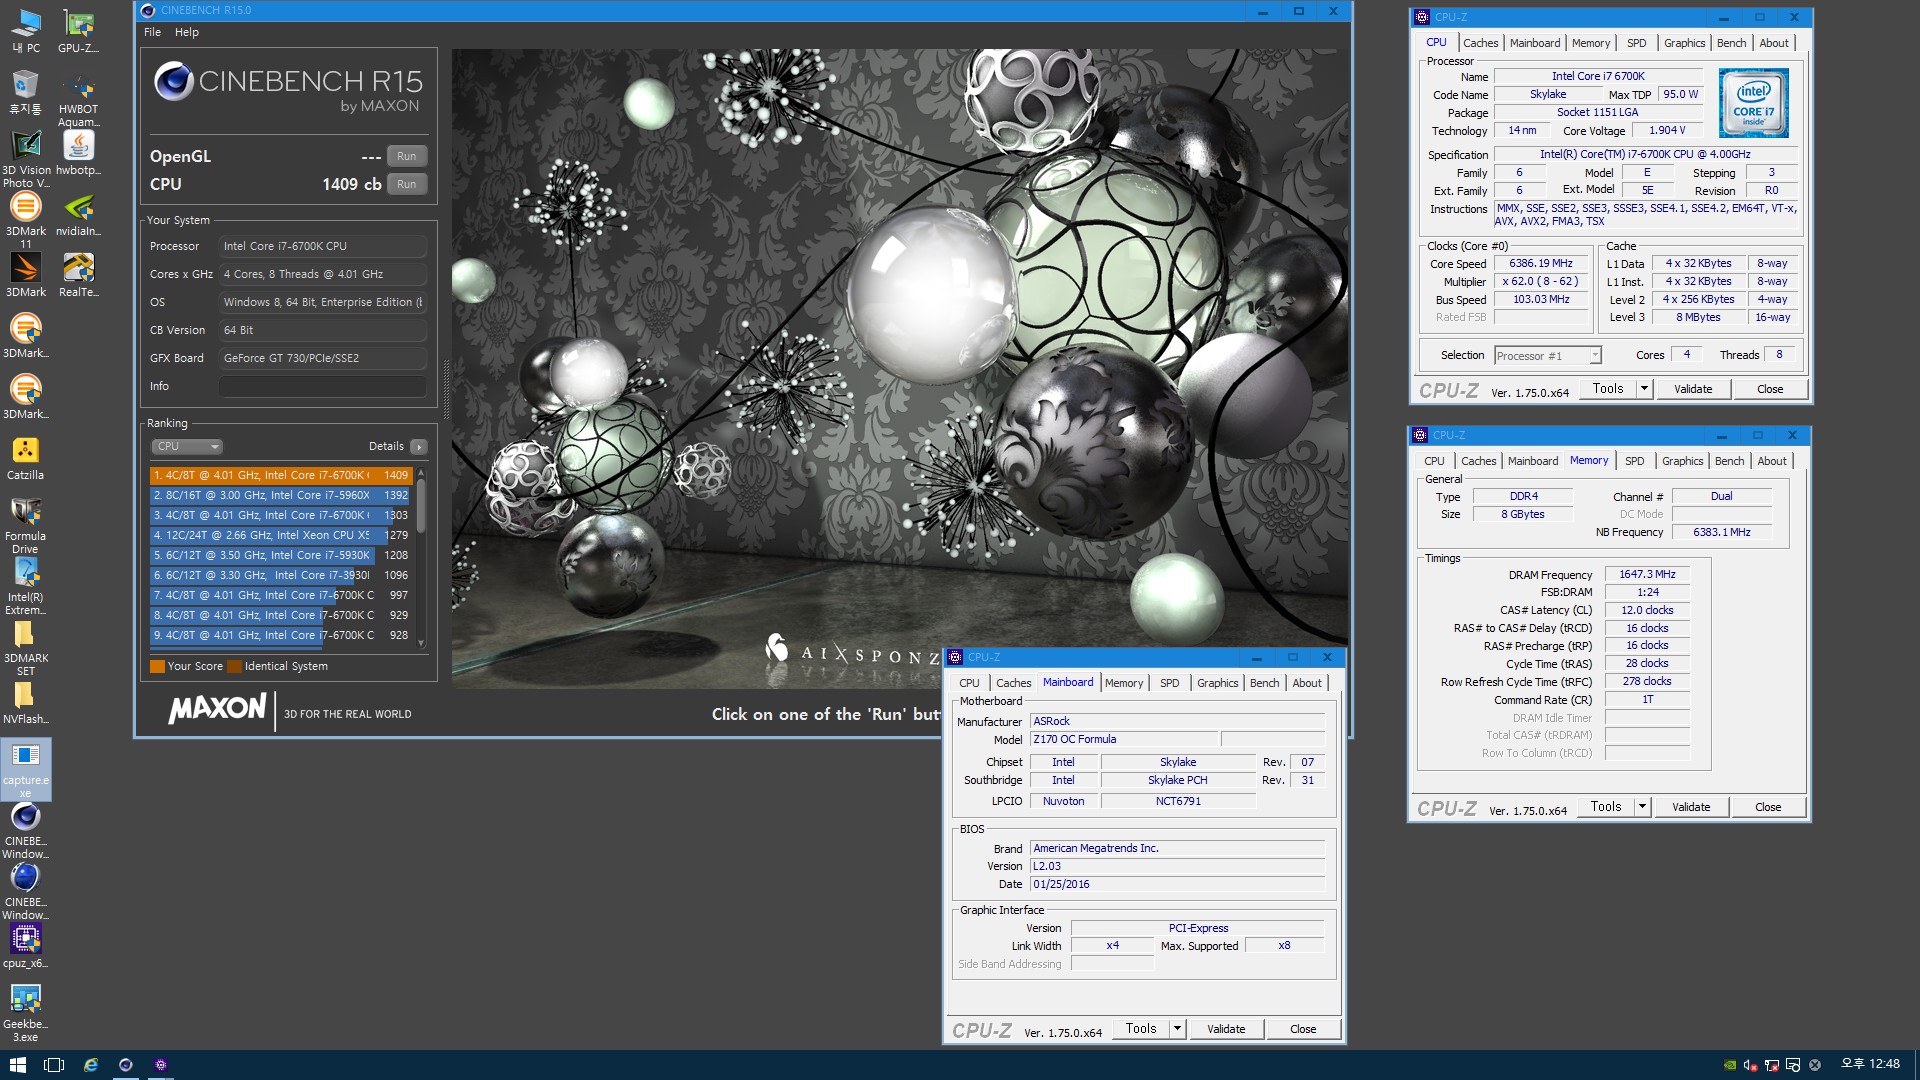Open the RealTe desktop shortcut

tap(78, 274)
